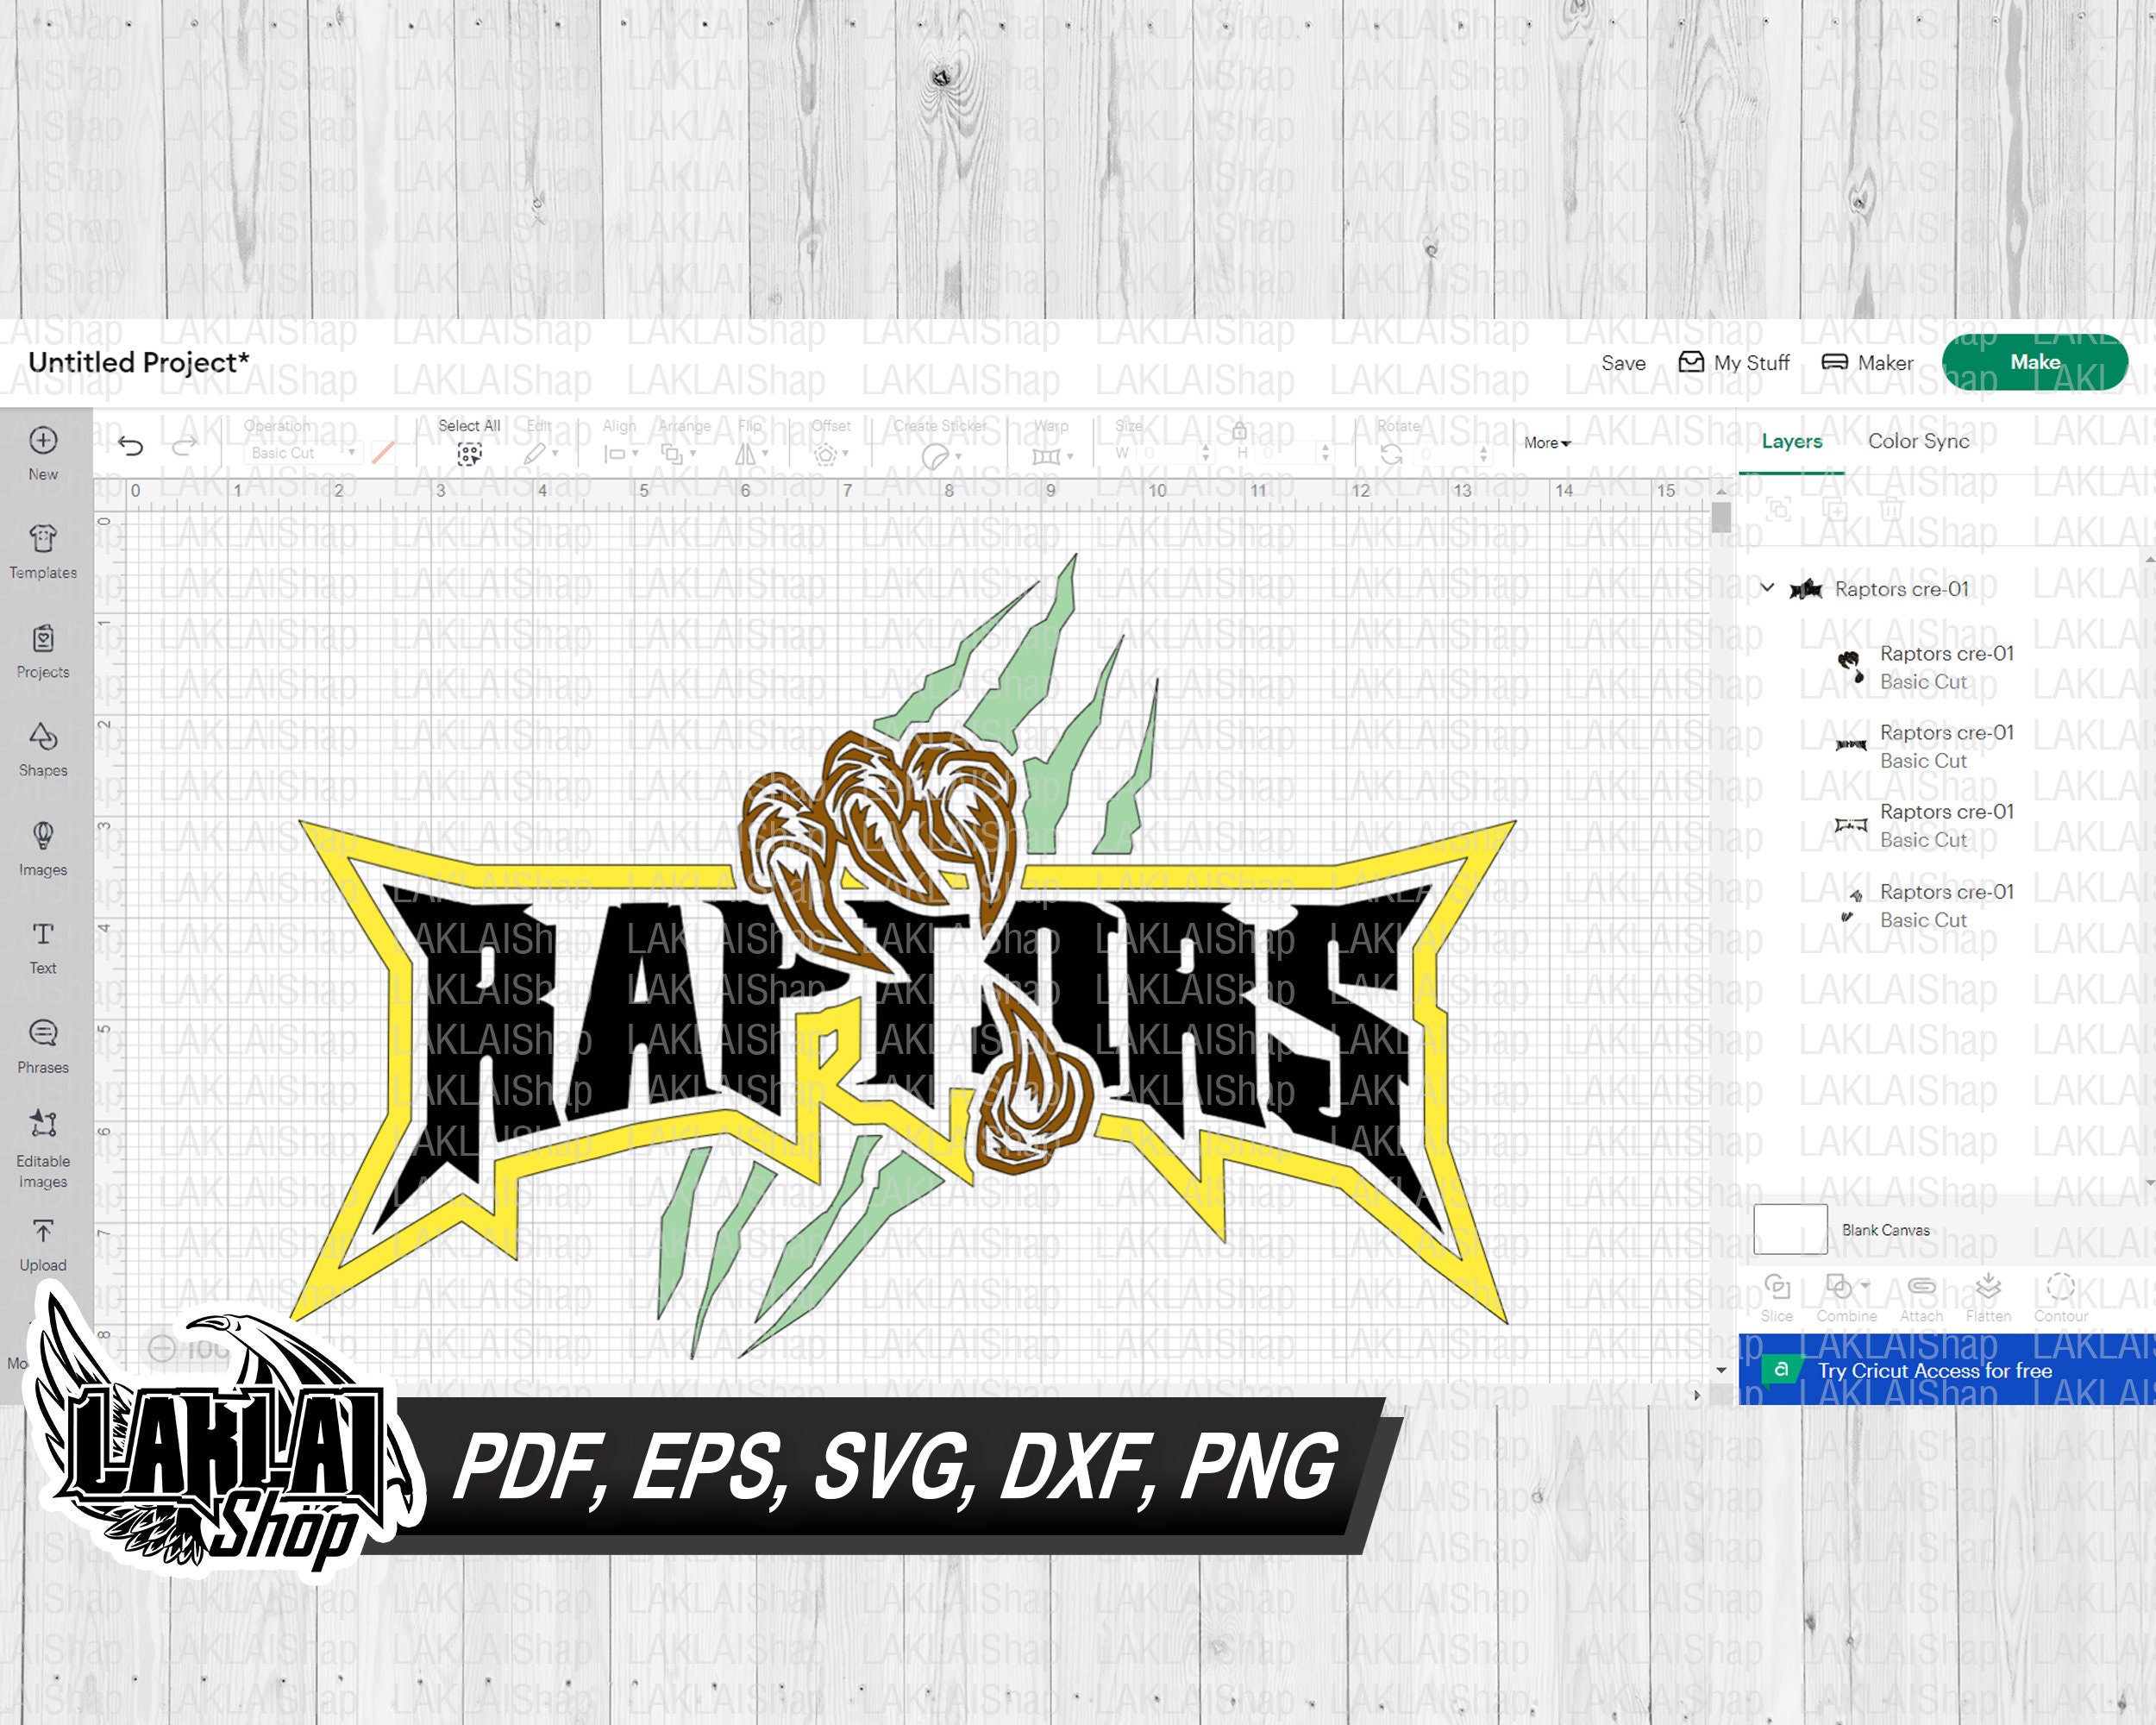Image resolution: width=2156 pixels, height=1725 pixels.
Task: Click the width size input field
Action: click(x=1168, y=453)
